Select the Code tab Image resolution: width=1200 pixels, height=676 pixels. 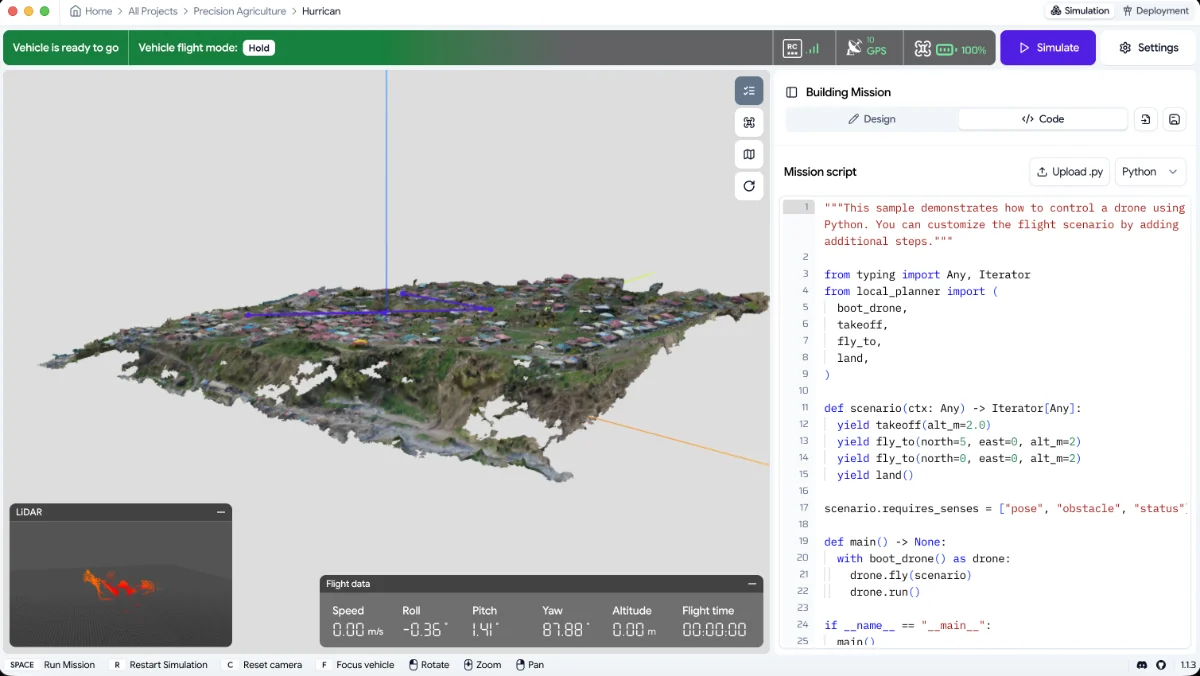tap(1043, 119)
